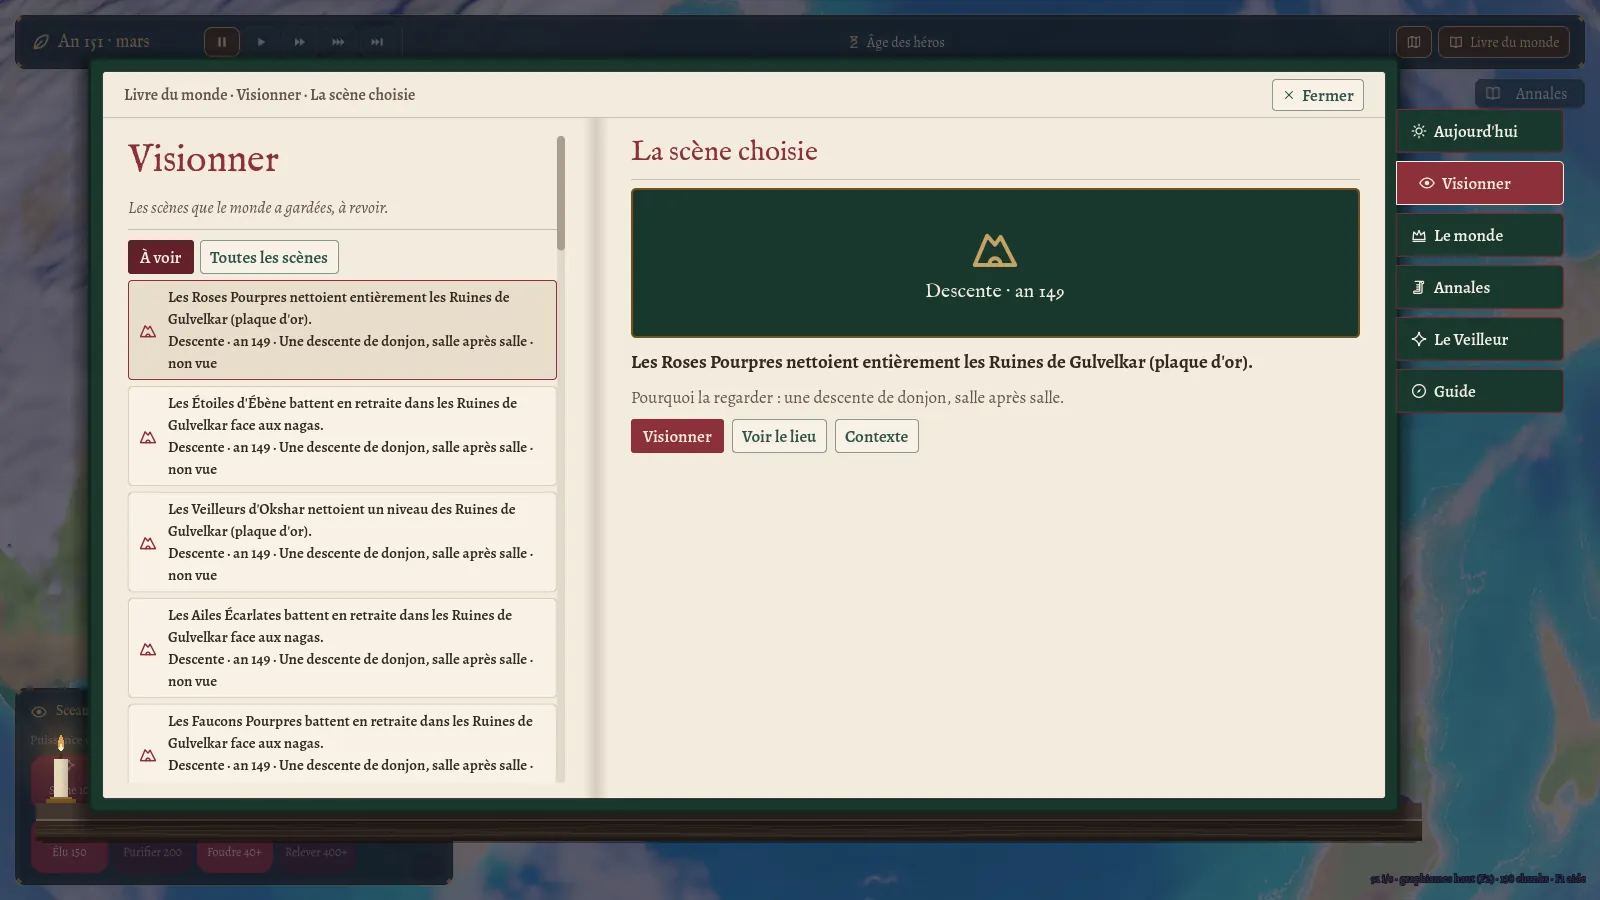Switch to Toutes les scènes tab
The width and height of the screenshot is (1600, 900).
(x=269, y=257)
